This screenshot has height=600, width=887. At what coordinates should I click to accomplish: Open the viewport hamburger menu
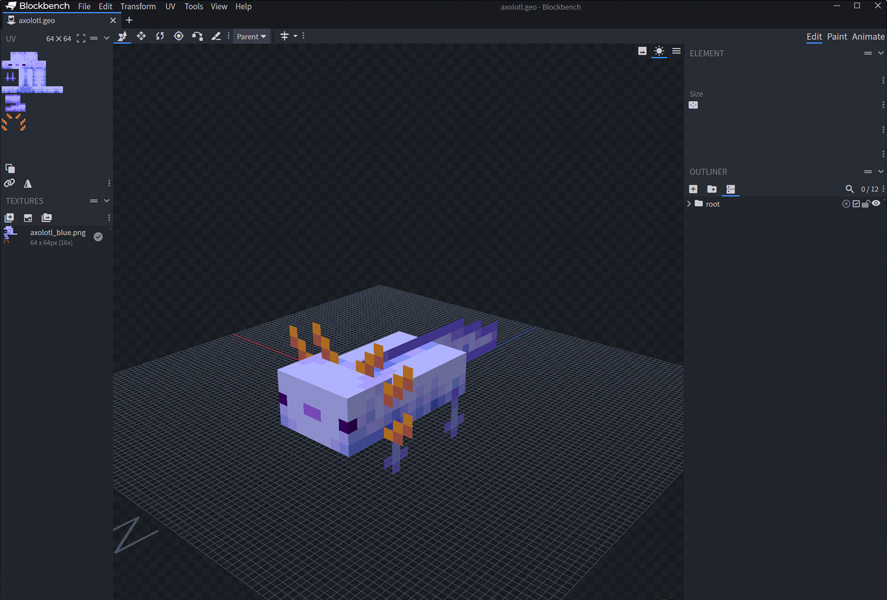pyautogui.click(x=676, y=51)
